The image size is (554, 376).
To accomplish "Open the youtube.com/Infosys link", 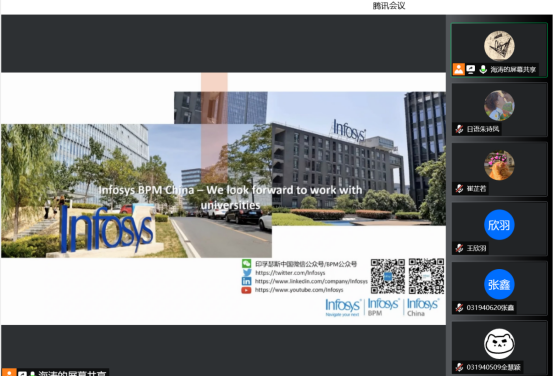I will pos(299,290).
